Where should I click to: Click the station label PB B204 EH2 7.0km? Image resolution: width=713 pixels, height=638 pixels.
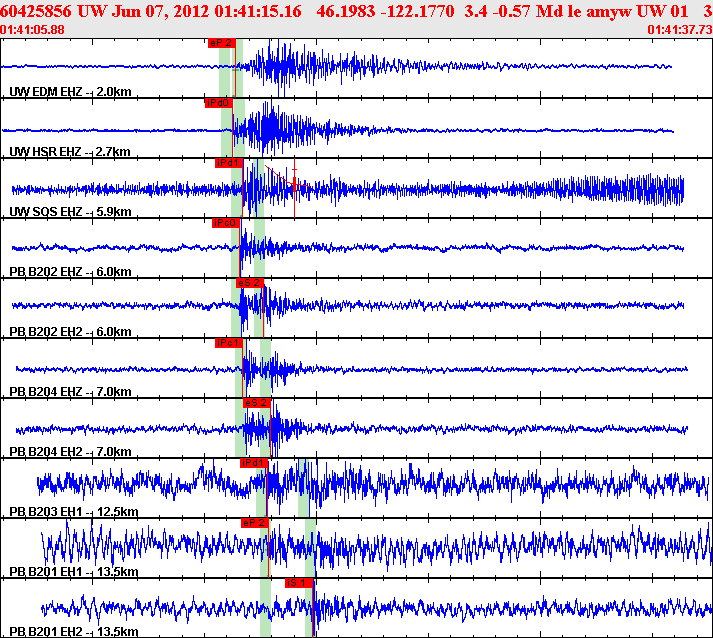pyautogui.click(x=70, y=452)
